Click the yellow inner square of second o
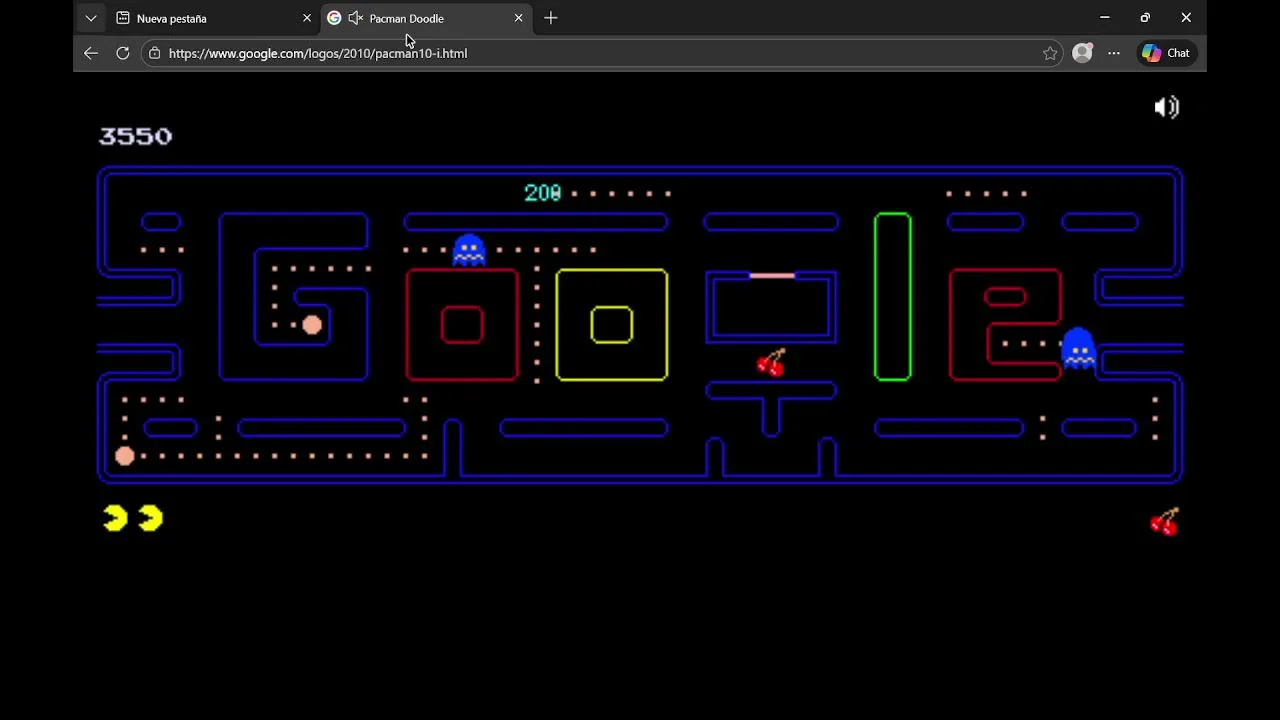1280x720 pixels. point(612,325)
